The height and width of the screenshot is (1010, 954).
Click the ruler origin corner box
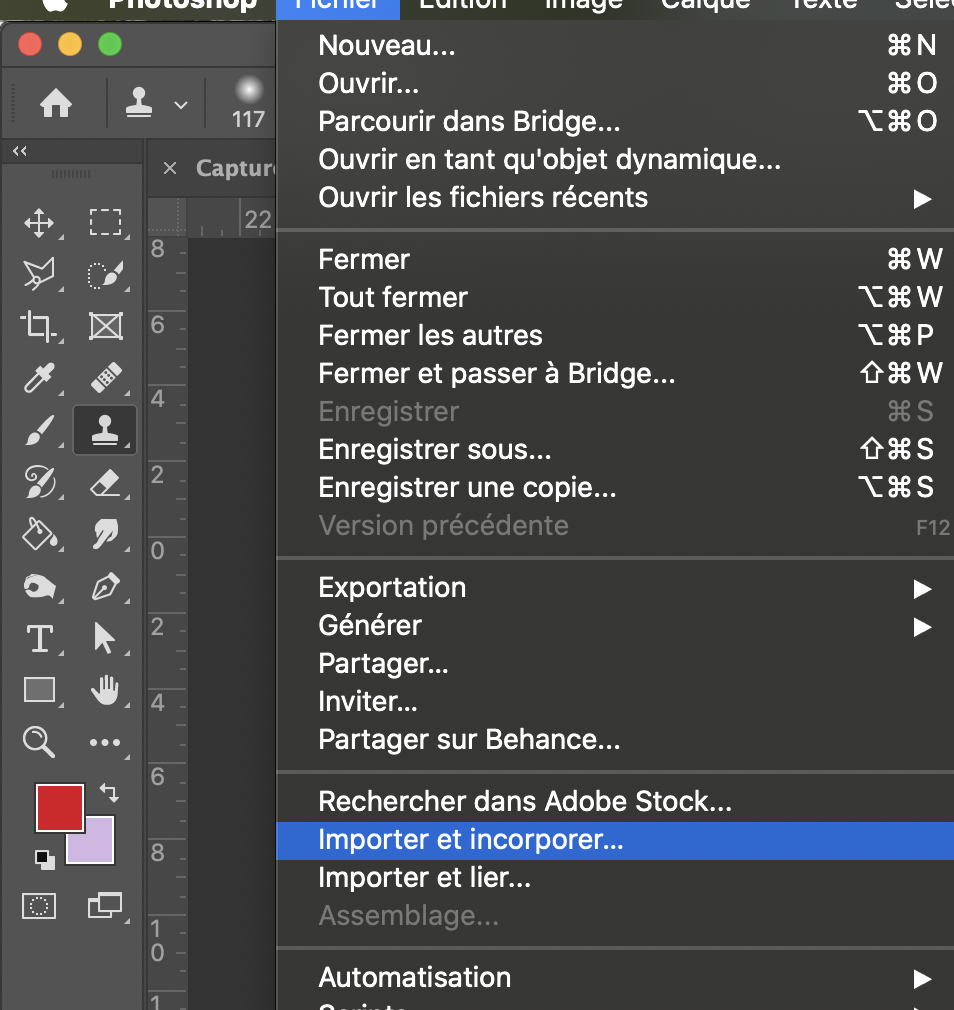click(x=167, y=217)
